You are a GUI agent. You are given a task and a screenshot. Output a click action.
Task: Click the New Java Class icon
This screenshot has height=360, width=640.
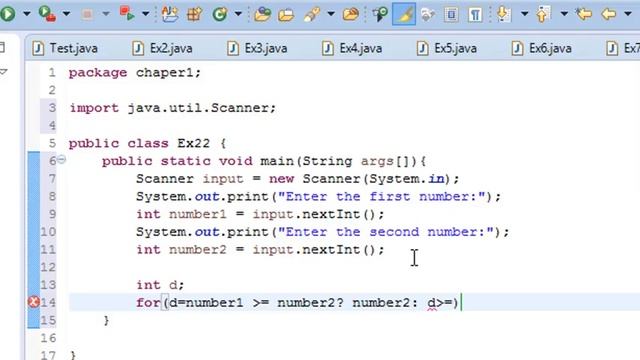(220, 14)
